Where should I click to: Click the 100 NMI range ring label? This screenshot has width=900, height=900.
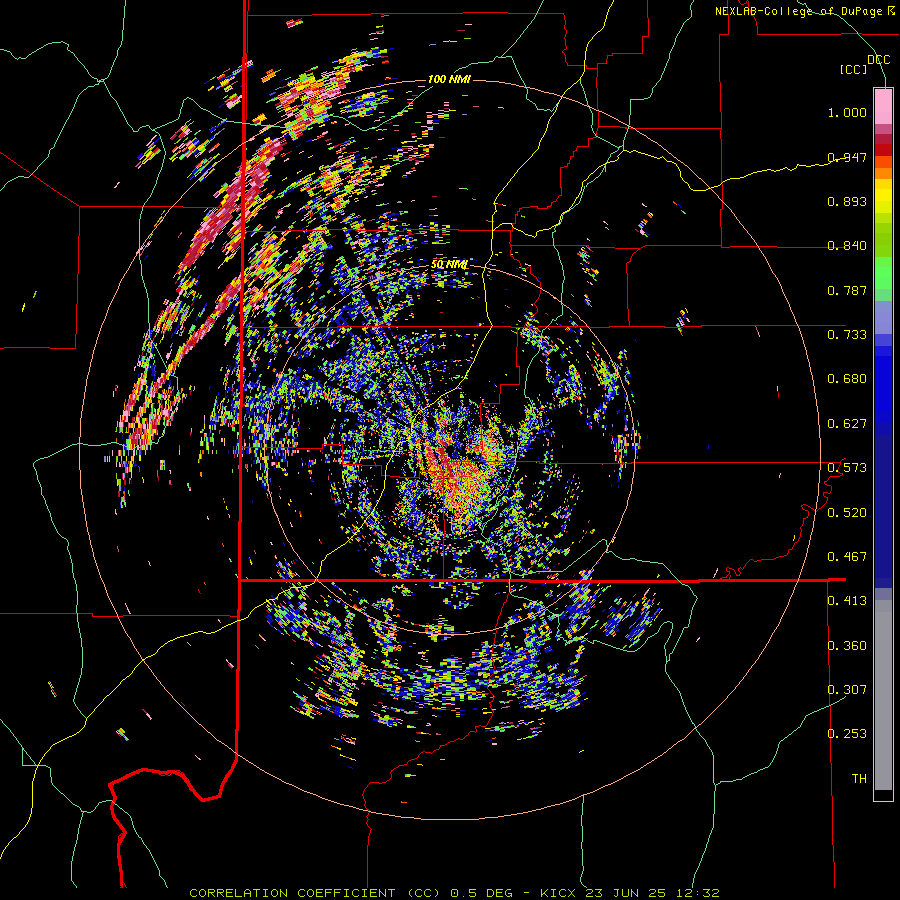(x=449, y=79)
